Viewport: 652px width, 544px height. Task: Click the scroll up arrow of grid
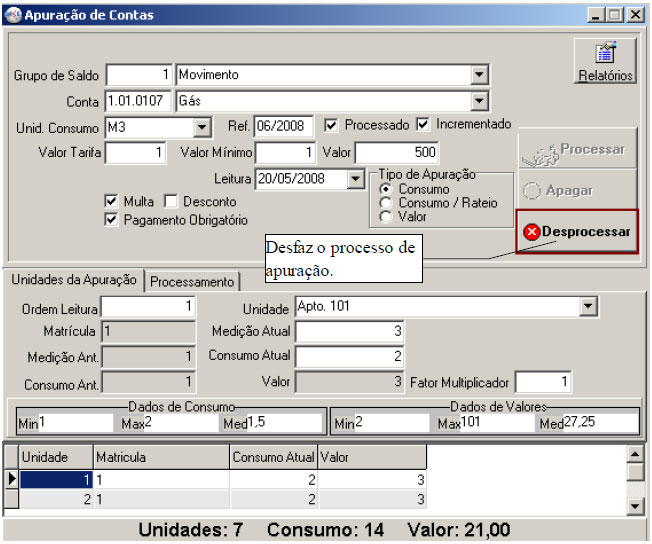pos(635,454)
